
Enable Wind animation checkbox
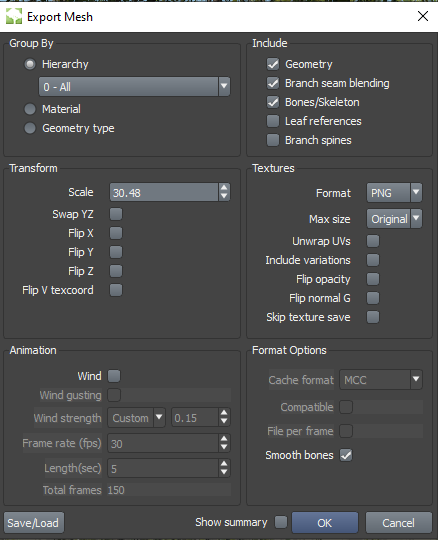pos(114,376)
